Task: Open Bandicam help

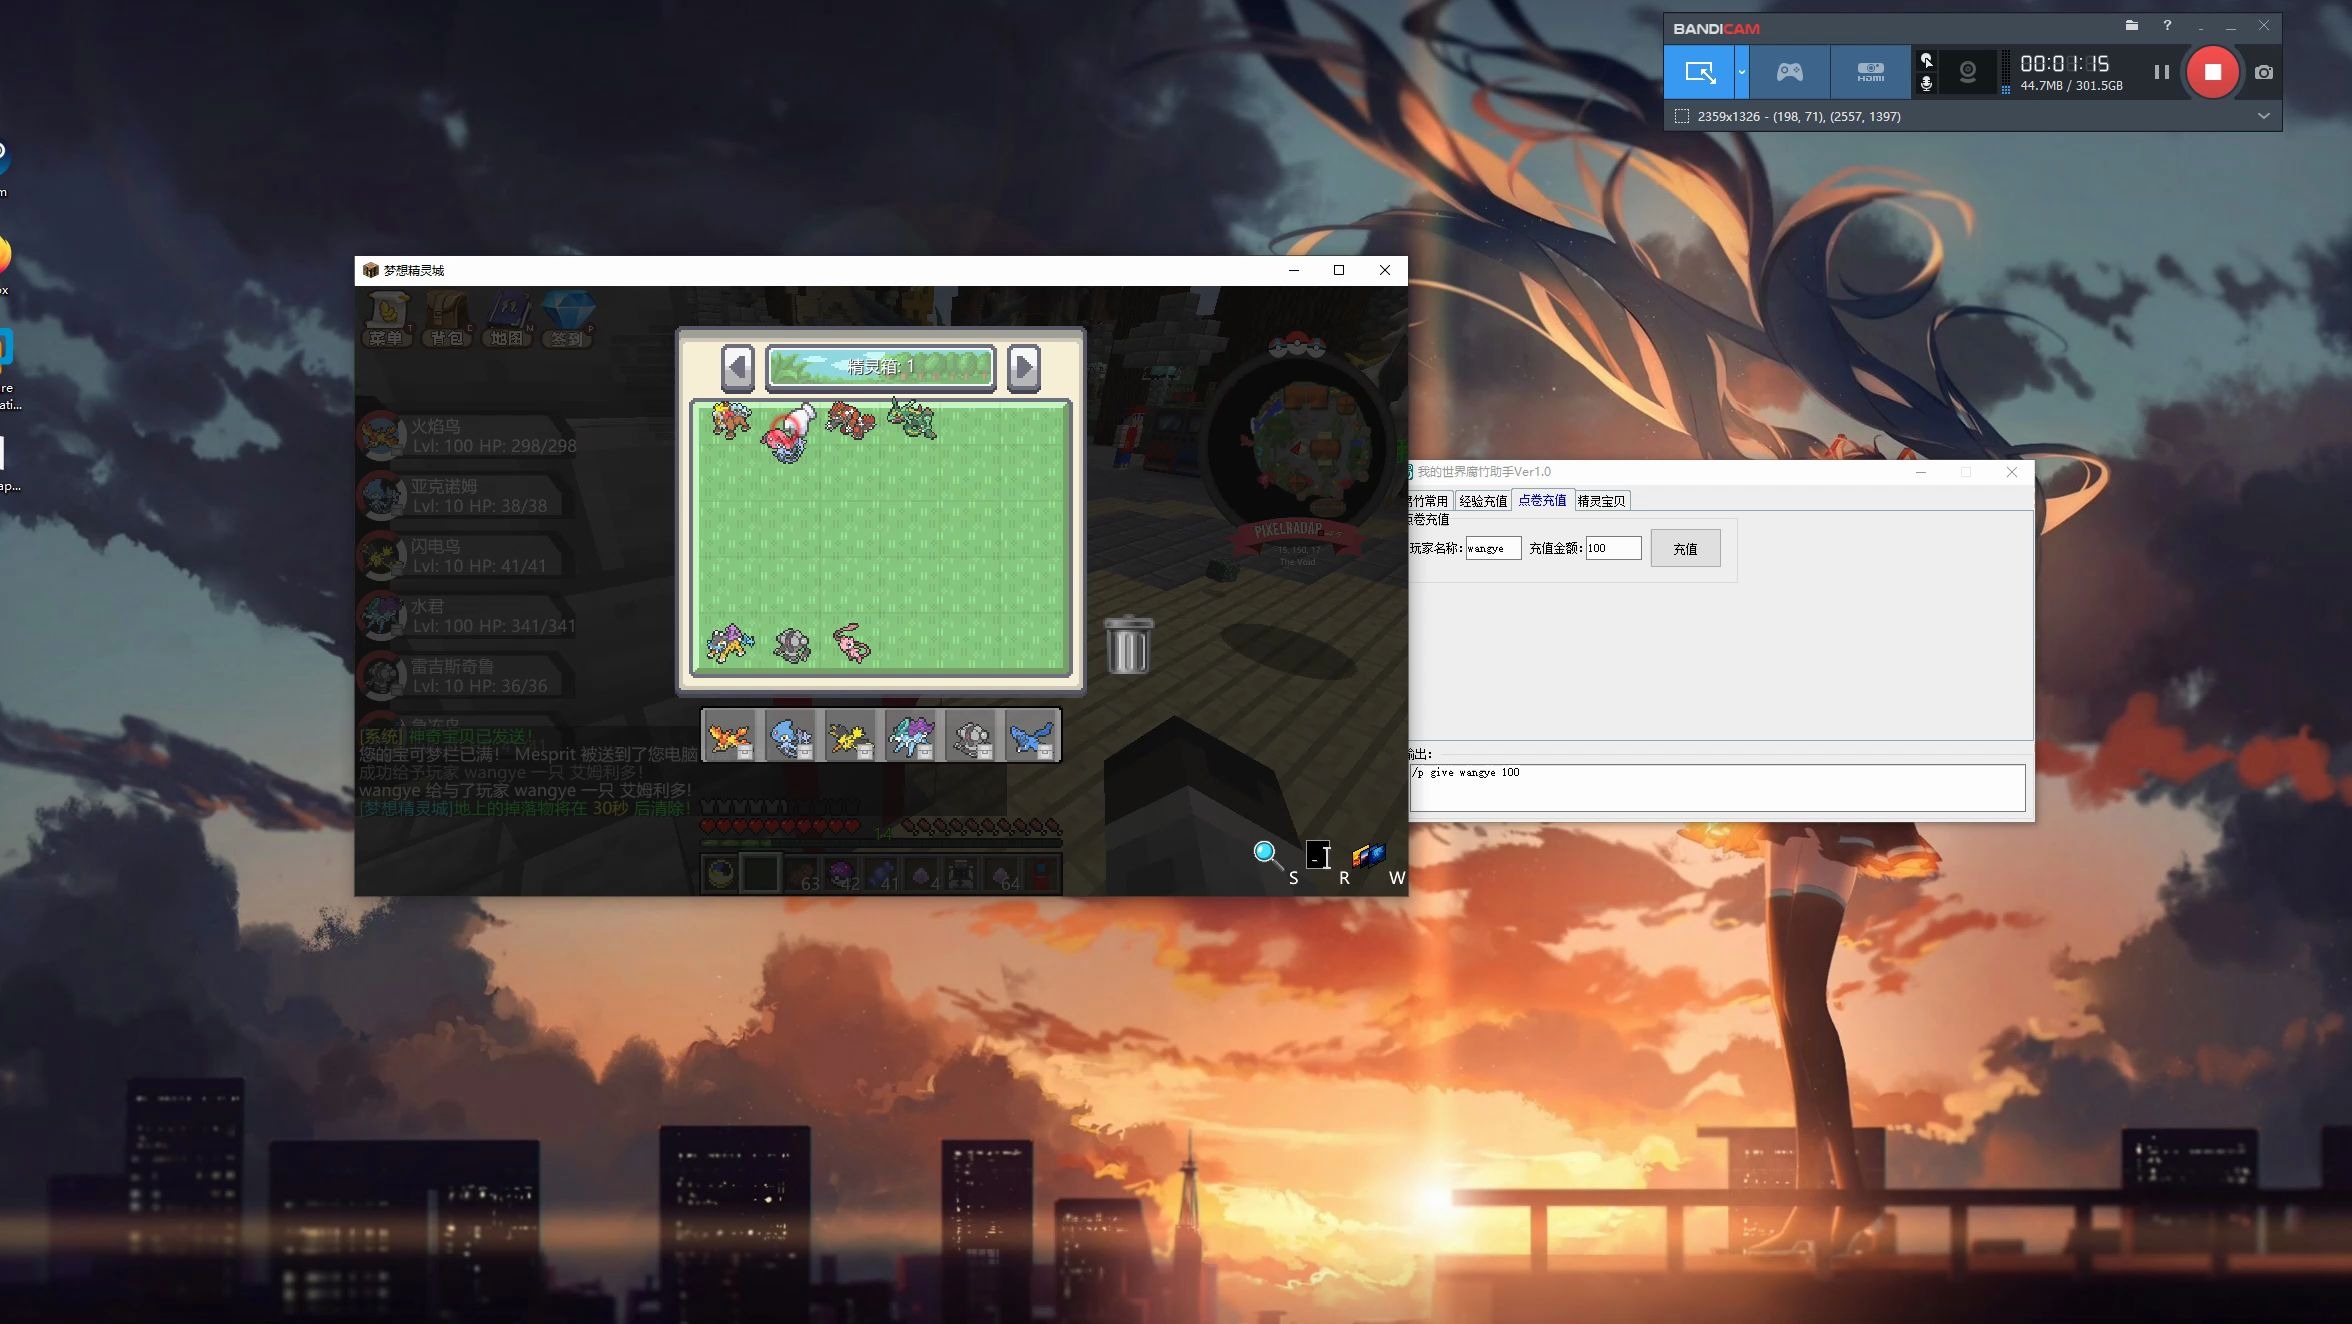Action: (x=2167, y=26)
